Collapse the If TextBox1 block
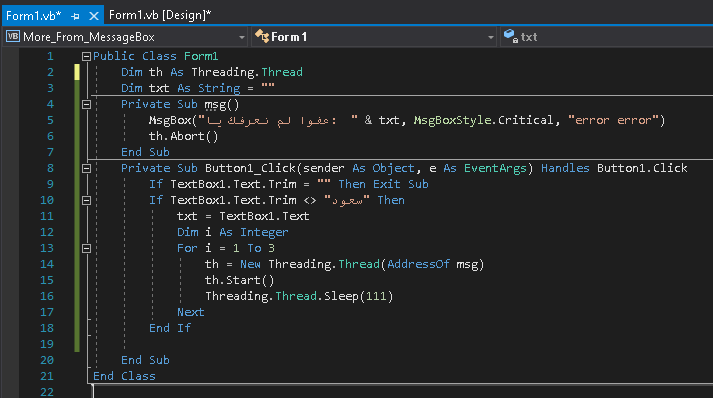Image resolution: width=713 pixels, height=398 pixels. (x=86, y=201)
